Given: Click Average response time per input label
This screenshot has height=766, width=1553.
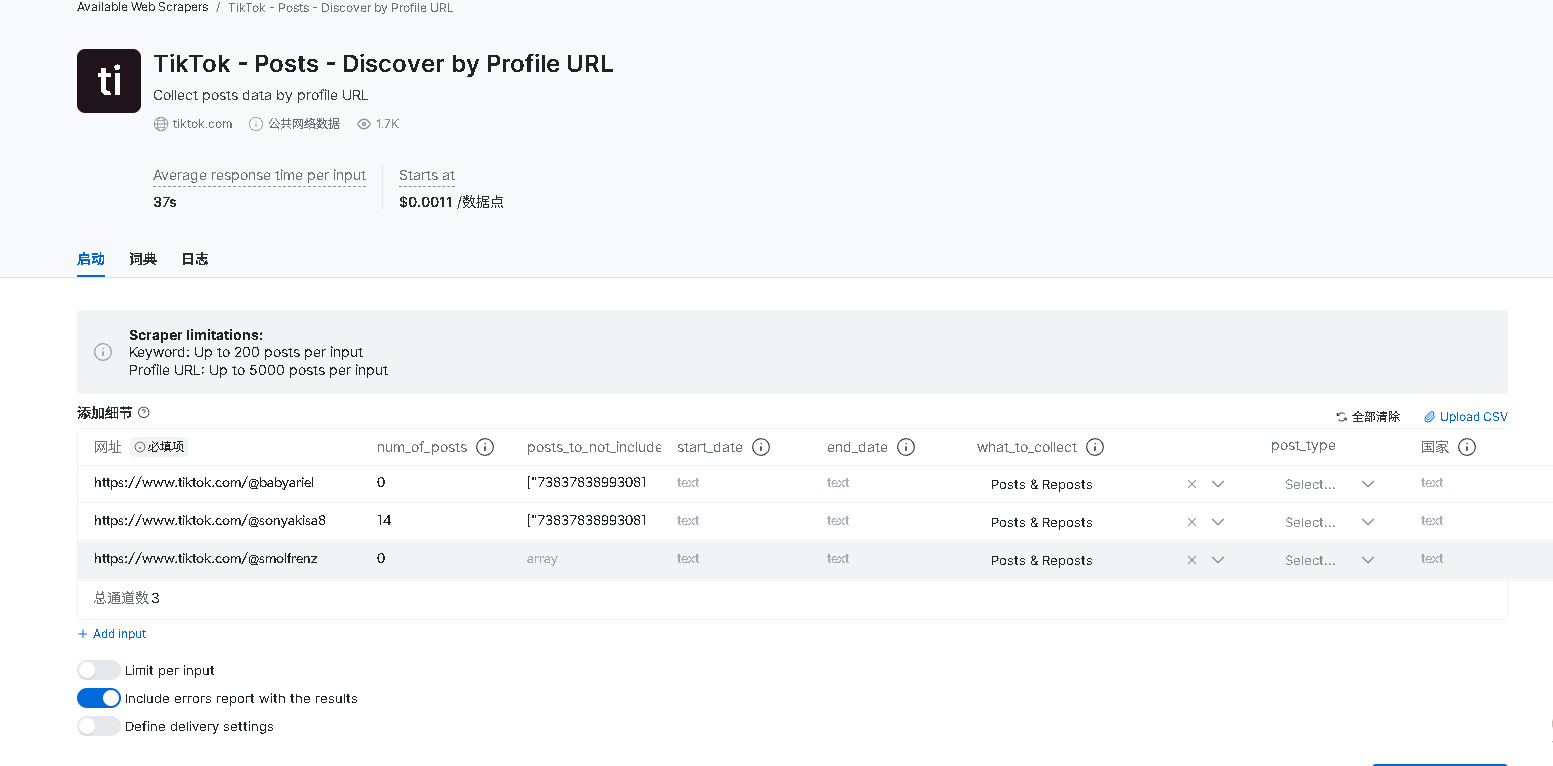Looking at the screenshot, I should (259, 175).
